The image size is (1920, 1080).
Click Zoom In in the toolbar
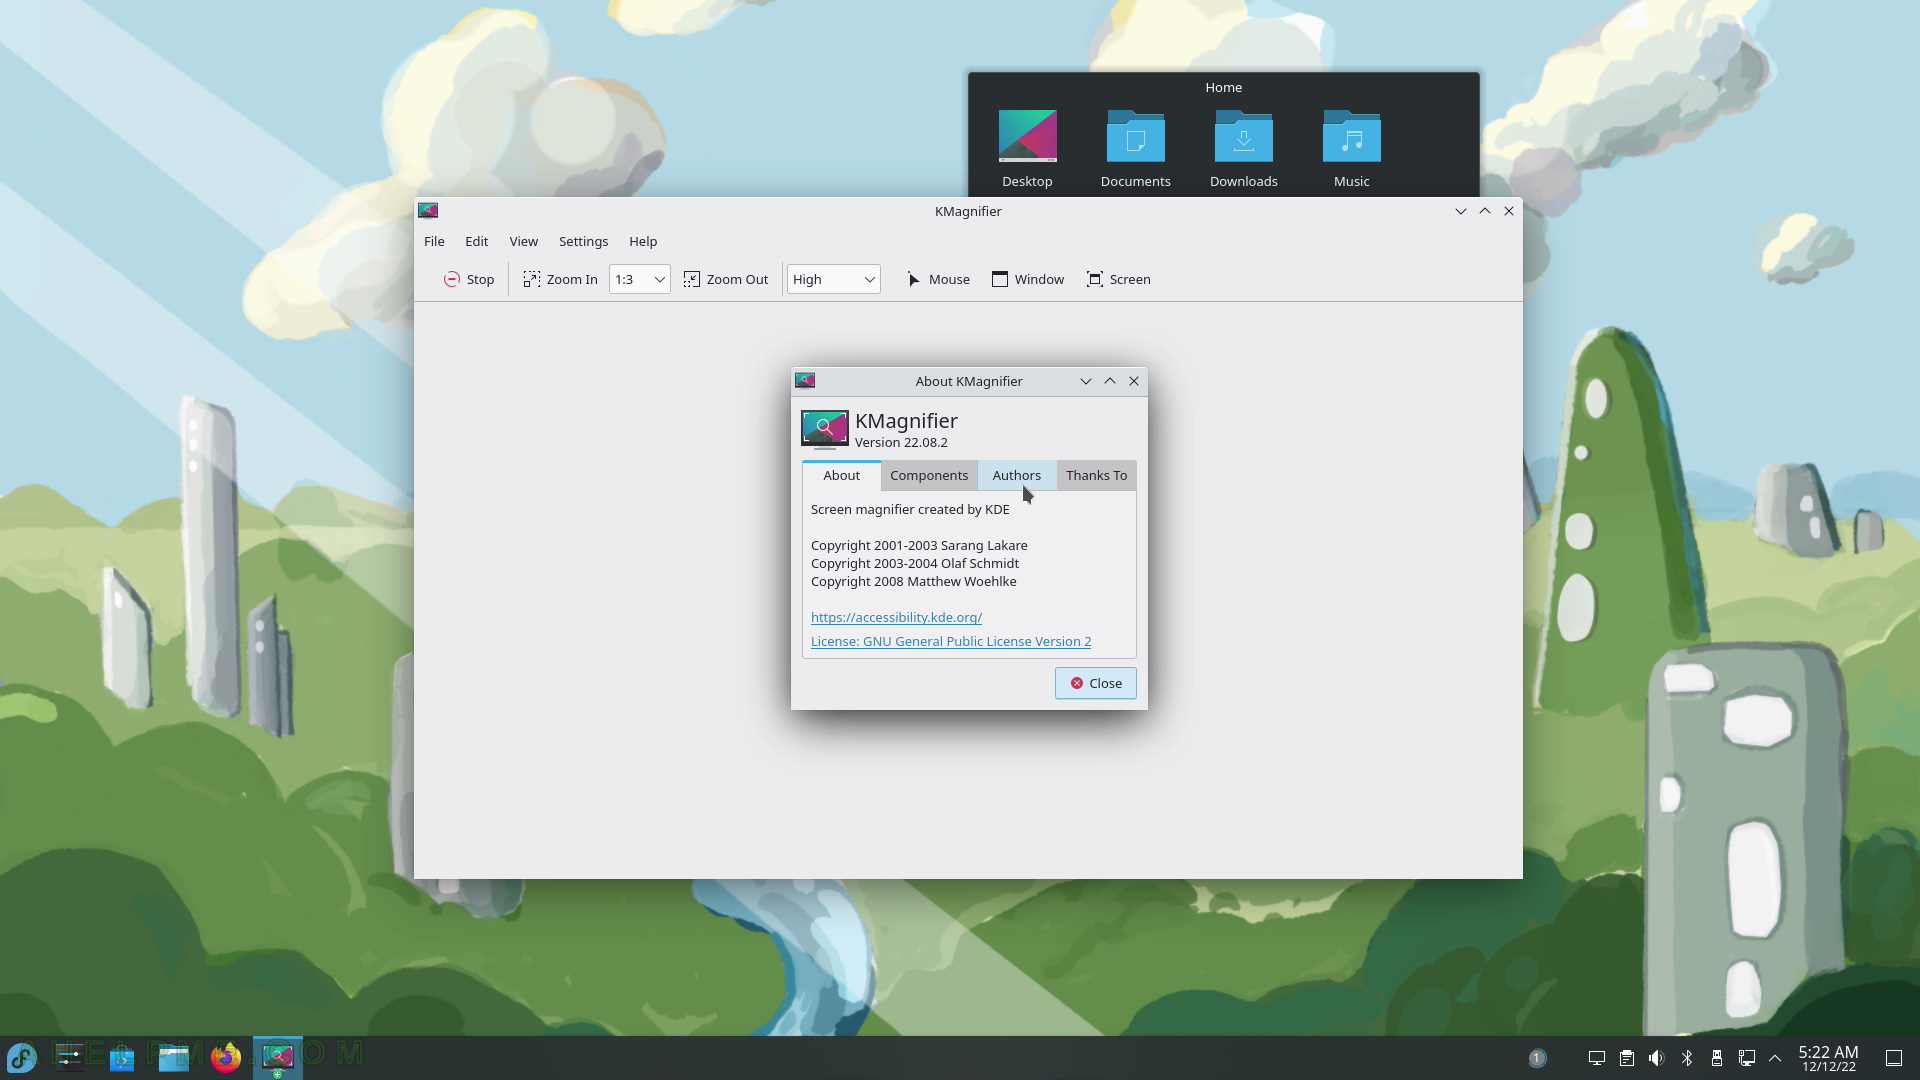pos(560,279)
